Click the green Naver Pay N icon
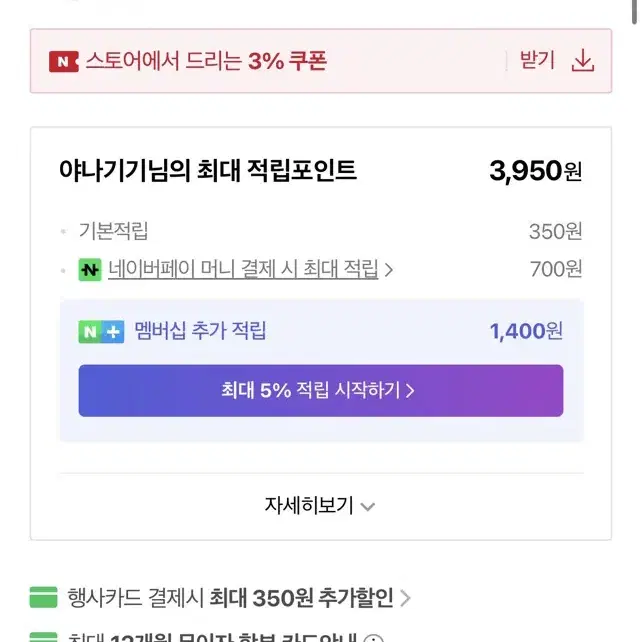The image size is (642, 642). click(90, 270)
